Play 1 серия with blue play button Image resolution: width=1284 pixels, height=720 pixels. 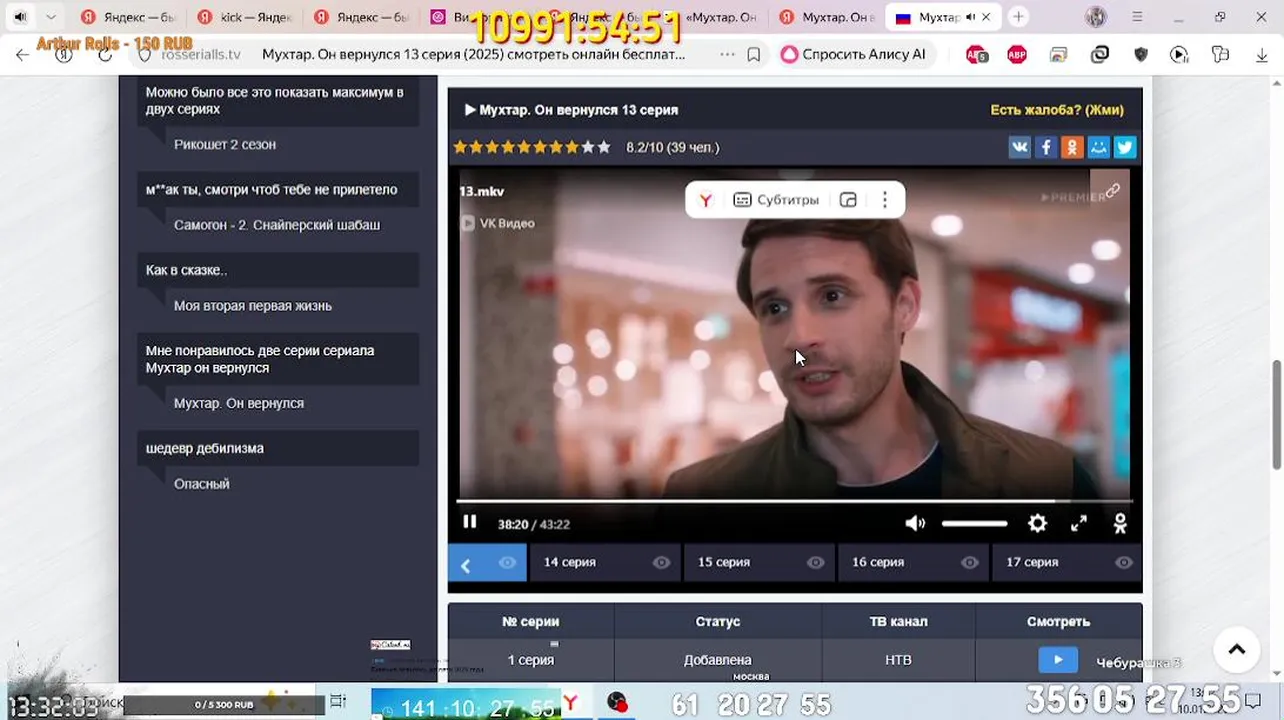tap(1058, 660)
